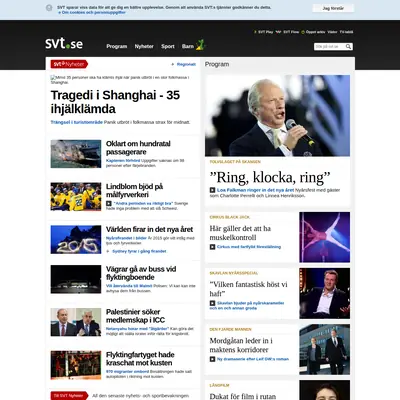Image resolution: width=400 pixels, height=400 pixels.
Task: Click play icon beside Skavlan link
Action: pyautogui.click(x=212, y=303)
